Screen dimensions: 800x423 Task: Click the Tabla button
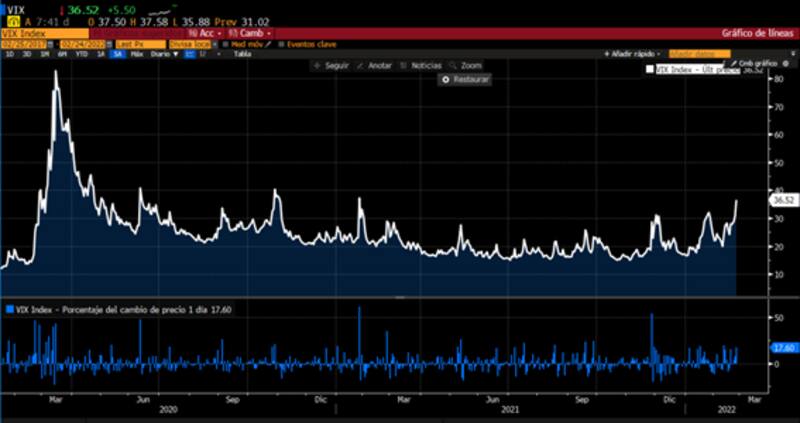(242, 54)
